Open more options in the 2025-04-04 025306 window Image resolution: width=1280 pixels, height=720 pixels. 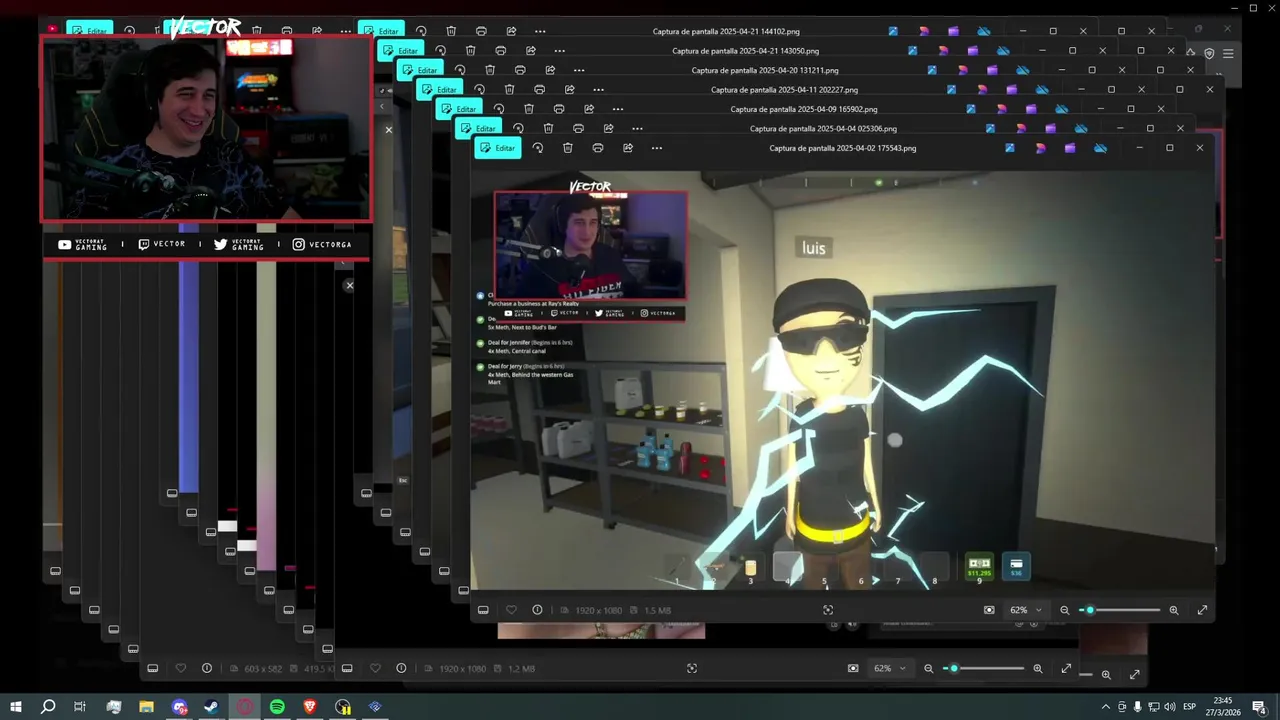click(637, 128)
